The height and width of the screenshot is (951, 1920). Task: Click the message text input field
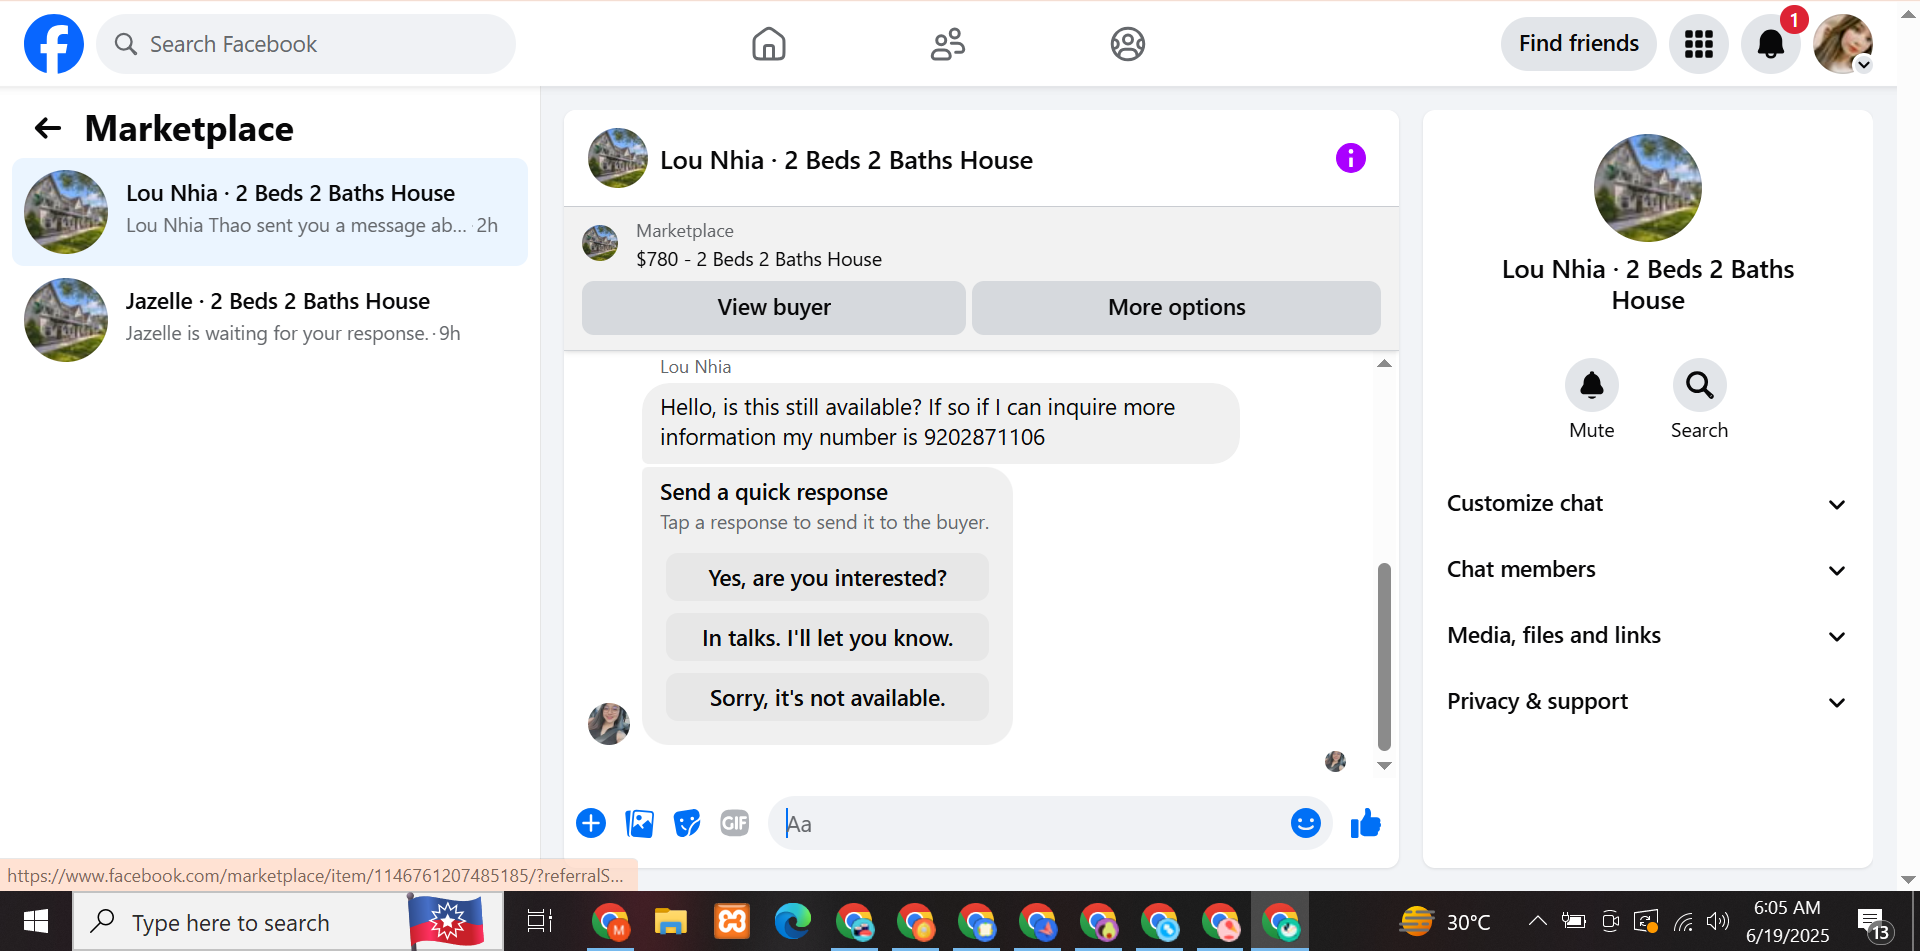[1030, 823]
